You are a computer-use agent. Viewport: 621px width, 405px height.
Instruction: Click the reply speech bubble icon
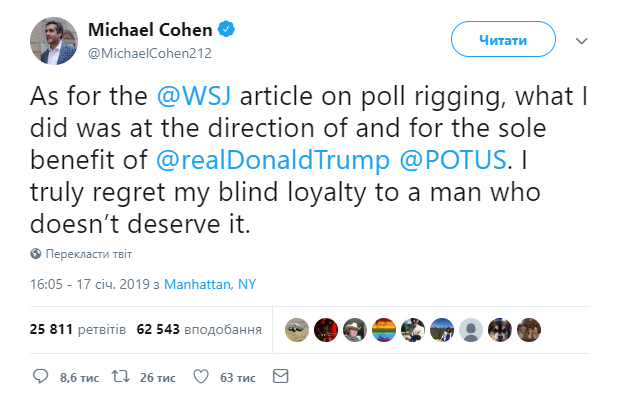coord(41,377)
